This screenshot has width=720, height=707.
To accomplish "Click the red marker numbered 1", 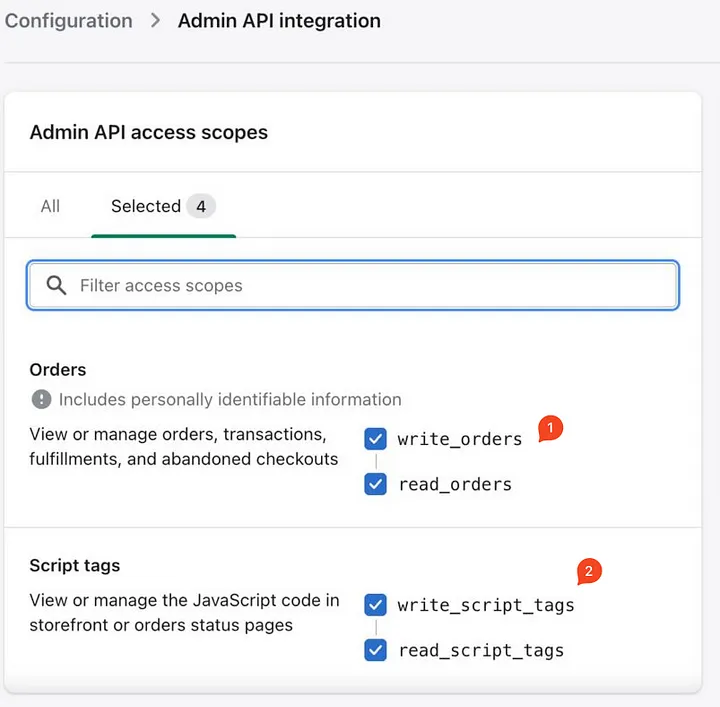I will coord(550,429).
